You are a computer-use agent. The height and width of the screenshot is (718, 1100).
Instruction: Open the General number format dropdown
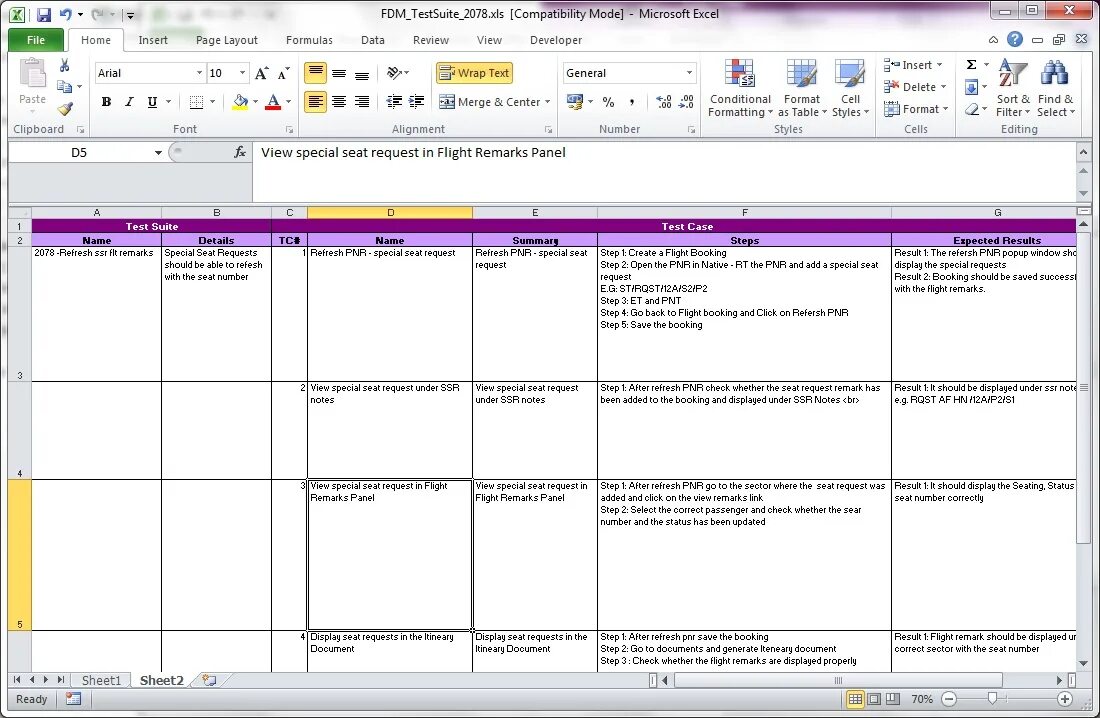pyautogui.click(x=689, y=73)
